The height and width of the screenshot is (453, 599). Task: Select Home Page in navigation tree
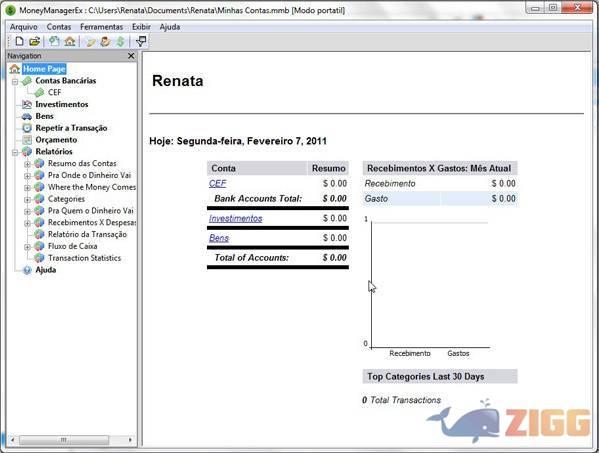click(x=44, y=69)
